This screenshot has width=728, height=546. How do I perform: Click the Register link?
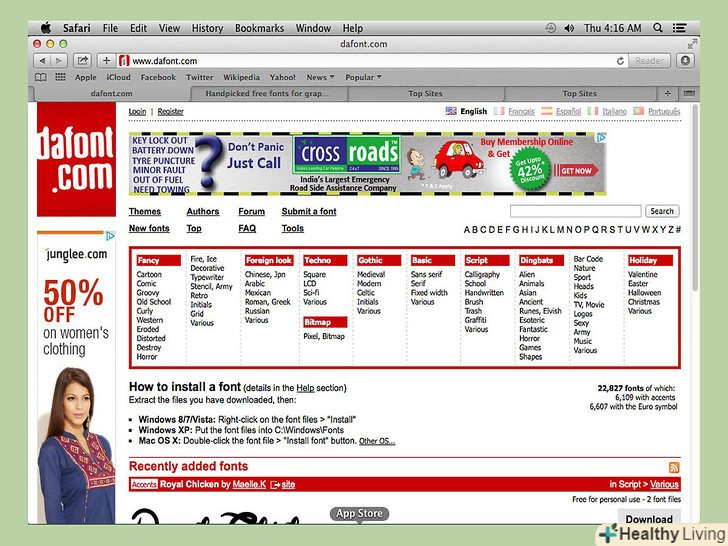(x=170, y=111)
